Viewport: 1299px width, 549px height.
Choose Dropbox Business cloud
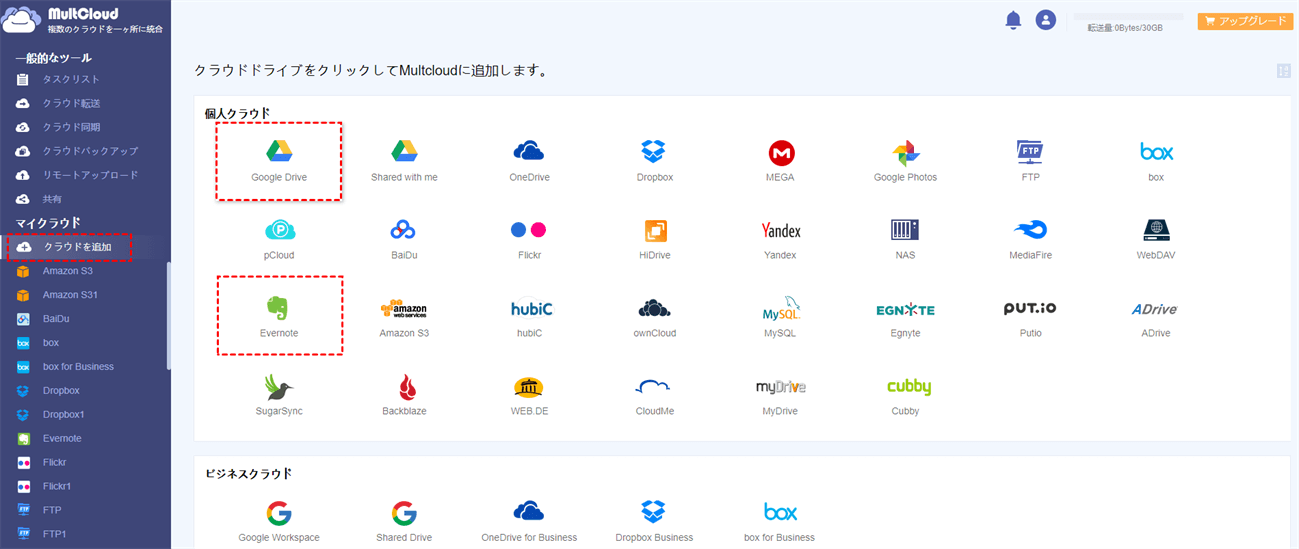[x=654, y=520]
